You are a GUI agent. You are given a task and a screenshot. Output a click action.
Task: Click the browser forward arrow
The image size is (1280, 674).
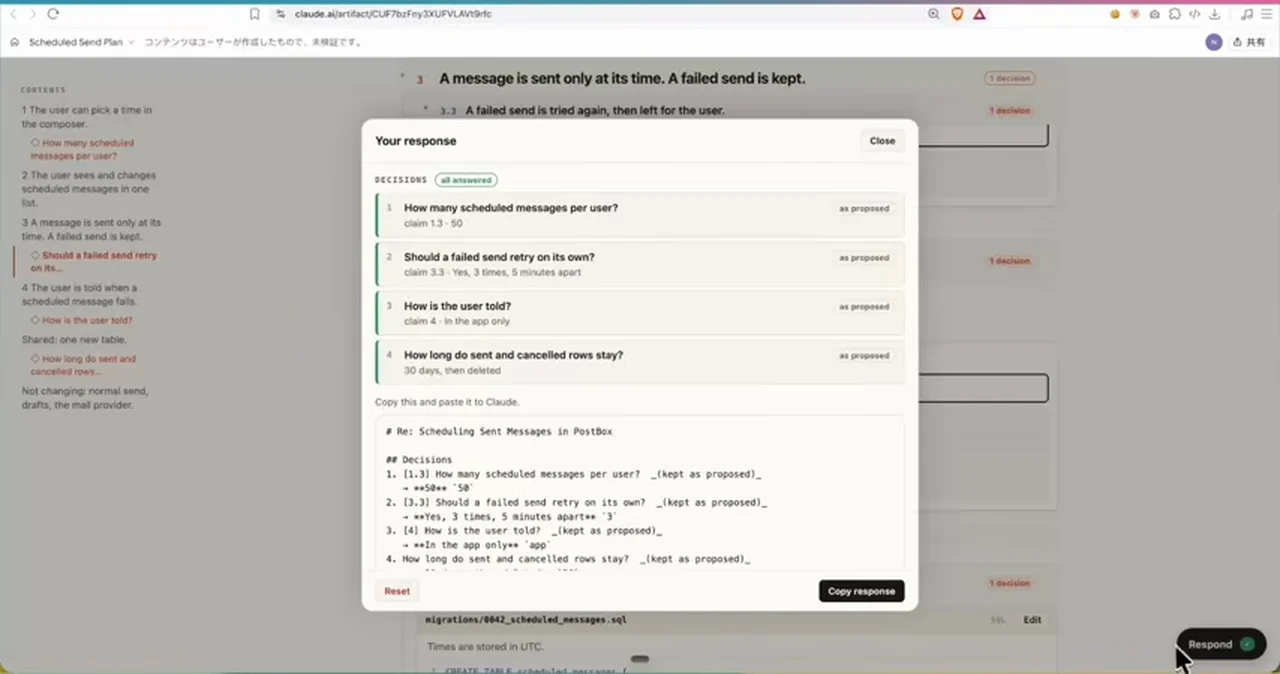tap(32, 14)
